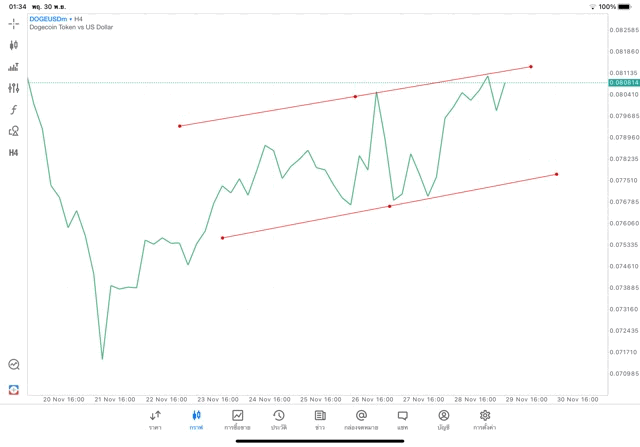
Task: Switch to the ราคา (Quotes) tab
Action: 155,420
